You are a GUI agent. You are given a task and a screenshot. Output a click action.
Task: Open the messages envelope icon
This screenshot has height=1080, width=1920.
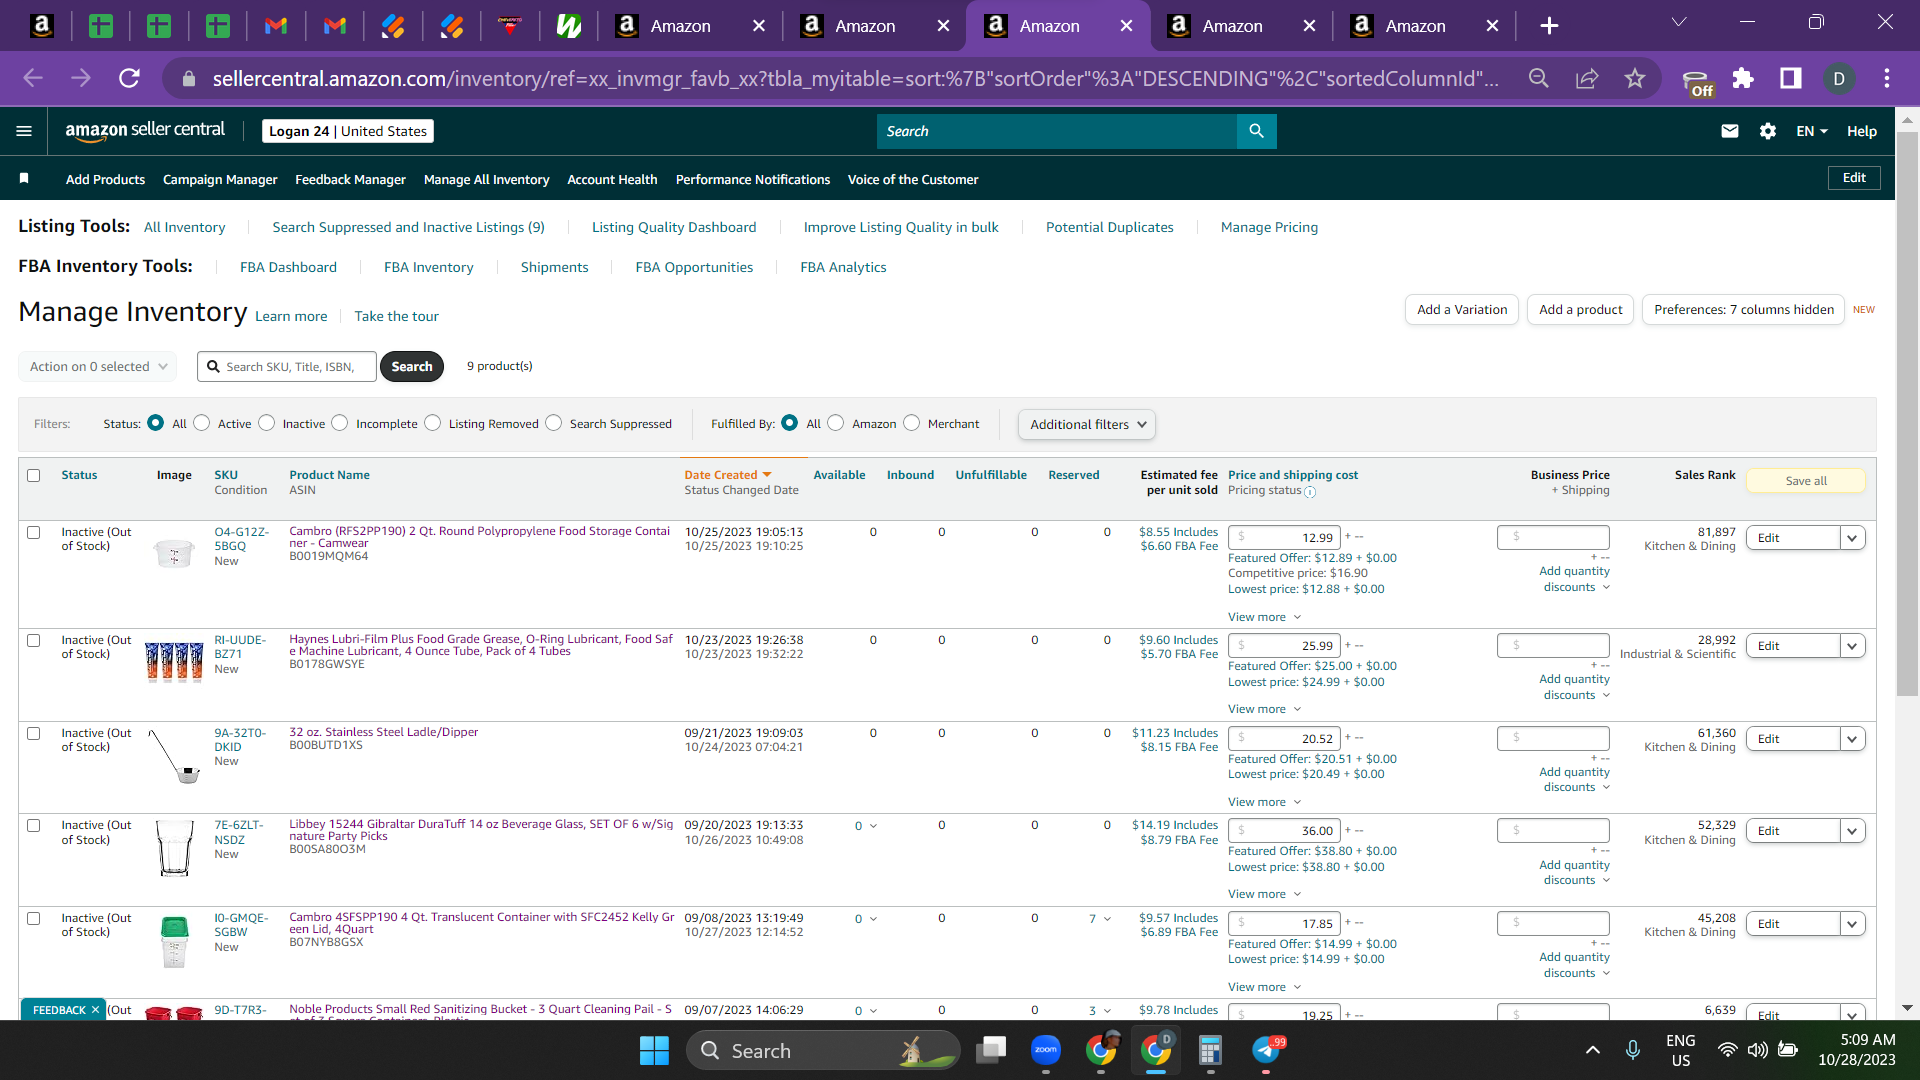coord(1729,131)
